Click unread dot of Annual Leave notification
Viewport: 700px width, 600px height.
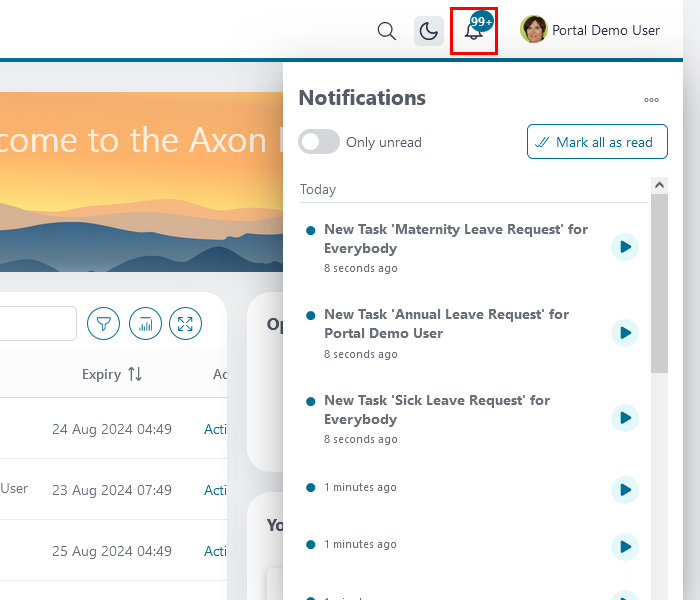311,316
